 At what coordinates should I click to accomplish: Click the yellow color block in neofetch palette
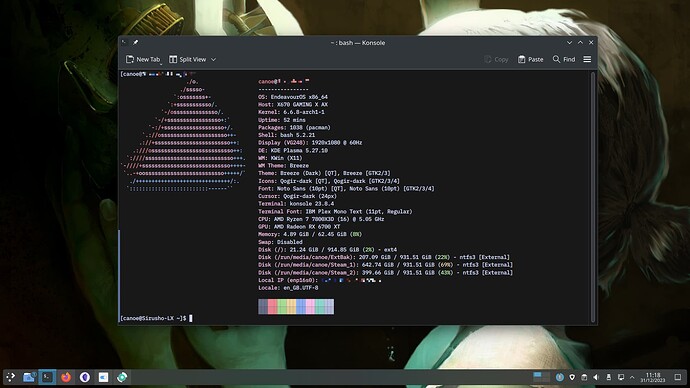(x=291, y=306)
